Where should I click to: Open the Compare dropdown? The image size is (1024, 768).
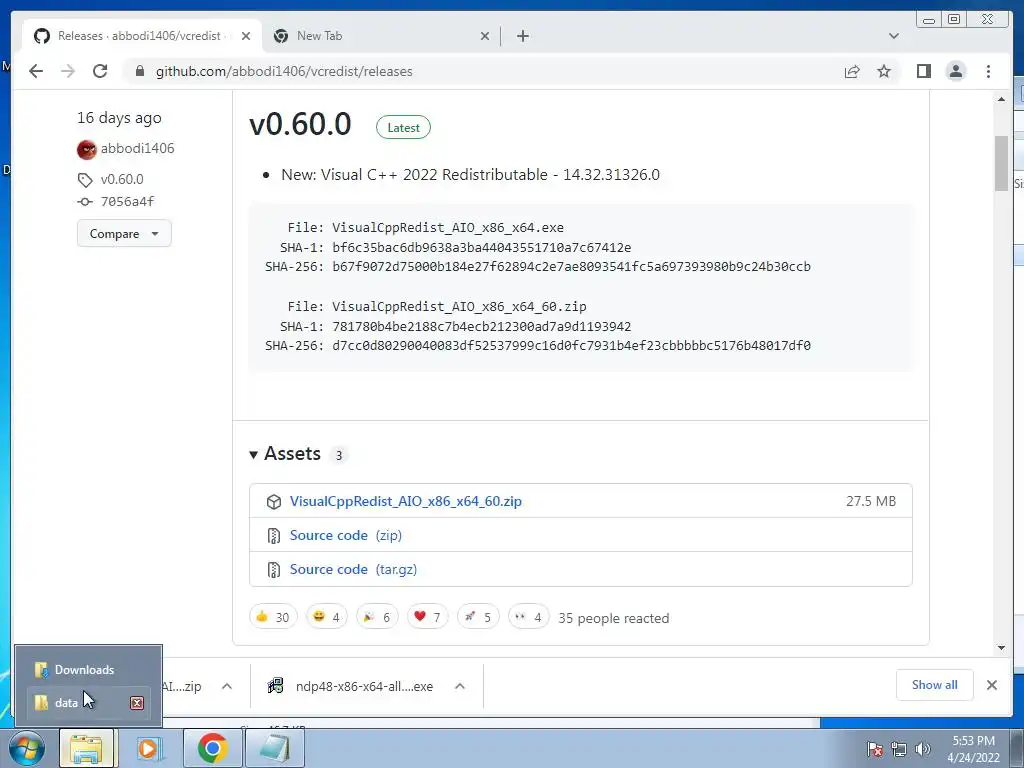(x=124, y=233)
